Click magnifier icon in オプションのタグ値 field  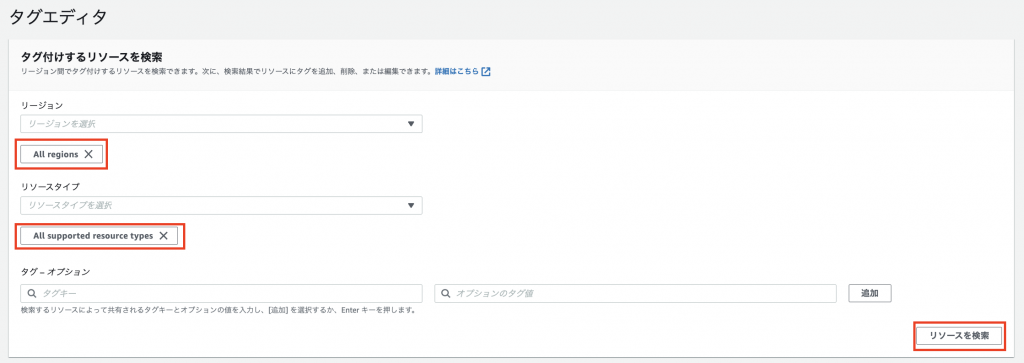pyautogui.click(x=445, y=293)
